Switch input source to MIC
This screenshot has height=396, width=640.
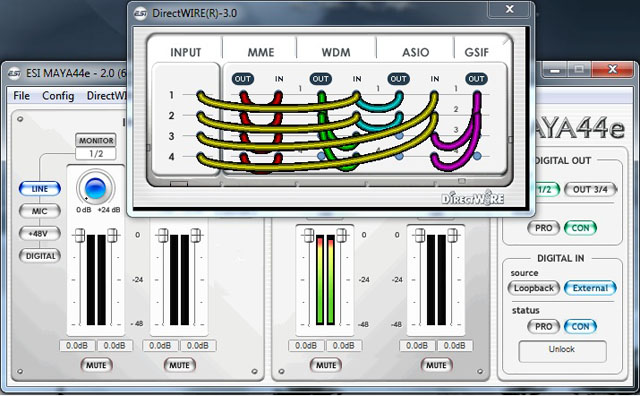40,211
